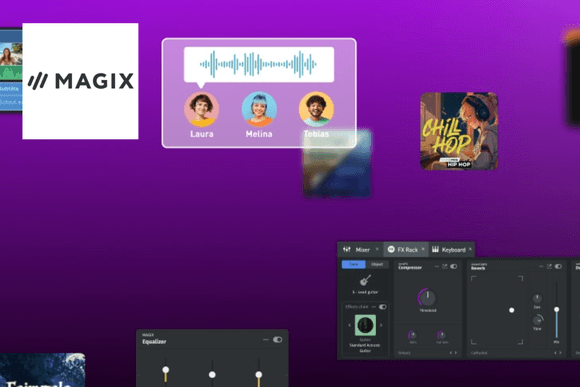This screenshot has width=580, height=387.
Task: Collapse the Equalizer module
Action: click(266, 340)
